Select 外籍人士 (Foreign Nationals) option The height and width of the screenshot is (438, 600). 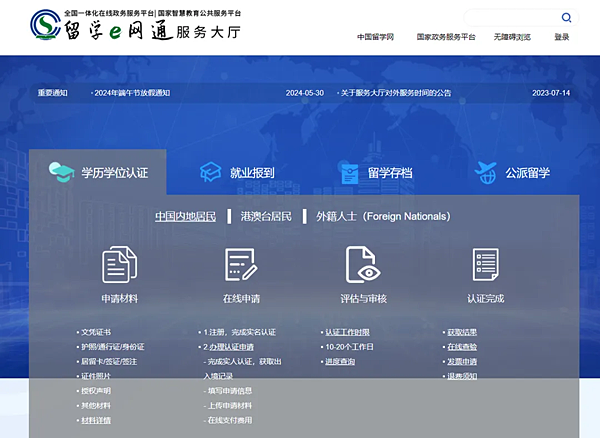coord(383,216)
